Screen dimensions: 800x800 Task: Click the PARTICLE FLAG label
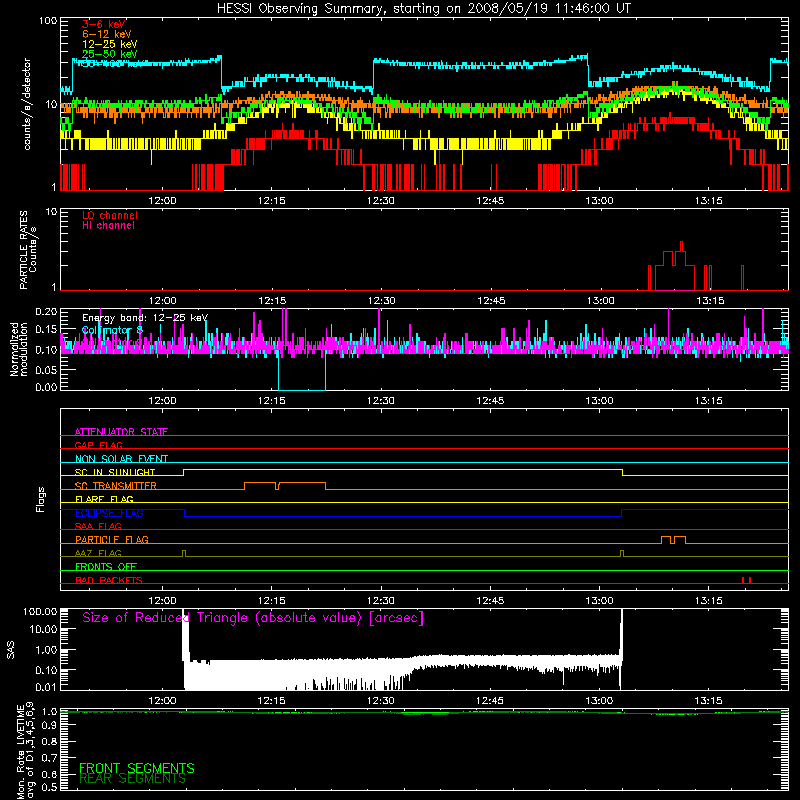click(x=112, y=539)
